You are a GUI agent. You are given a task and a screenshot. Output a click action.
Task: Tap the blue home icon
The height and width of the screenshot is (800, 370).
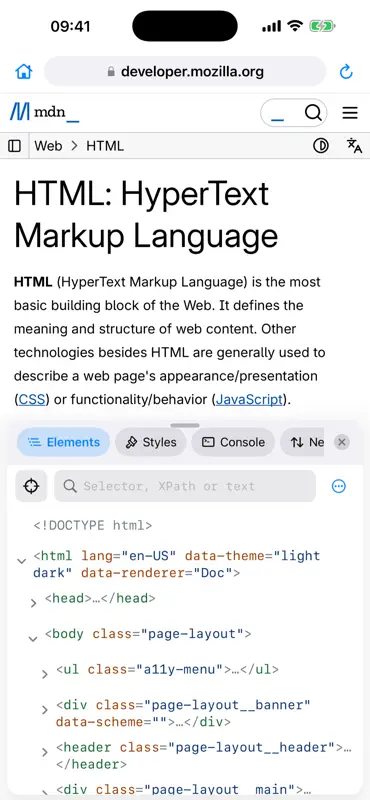23,71
